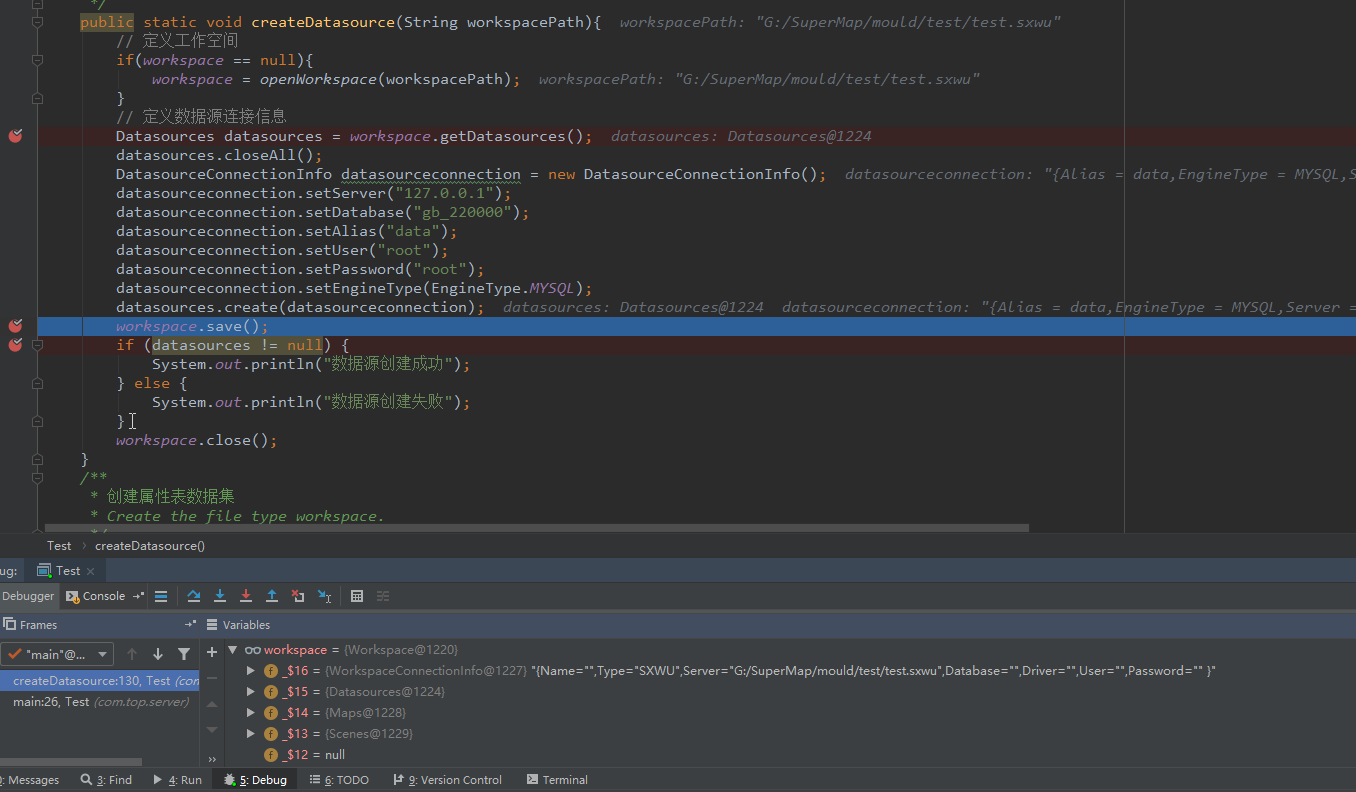1356x792 pixels.
Task: Click the Step Into icon
Action: click(x=220, y=596)
